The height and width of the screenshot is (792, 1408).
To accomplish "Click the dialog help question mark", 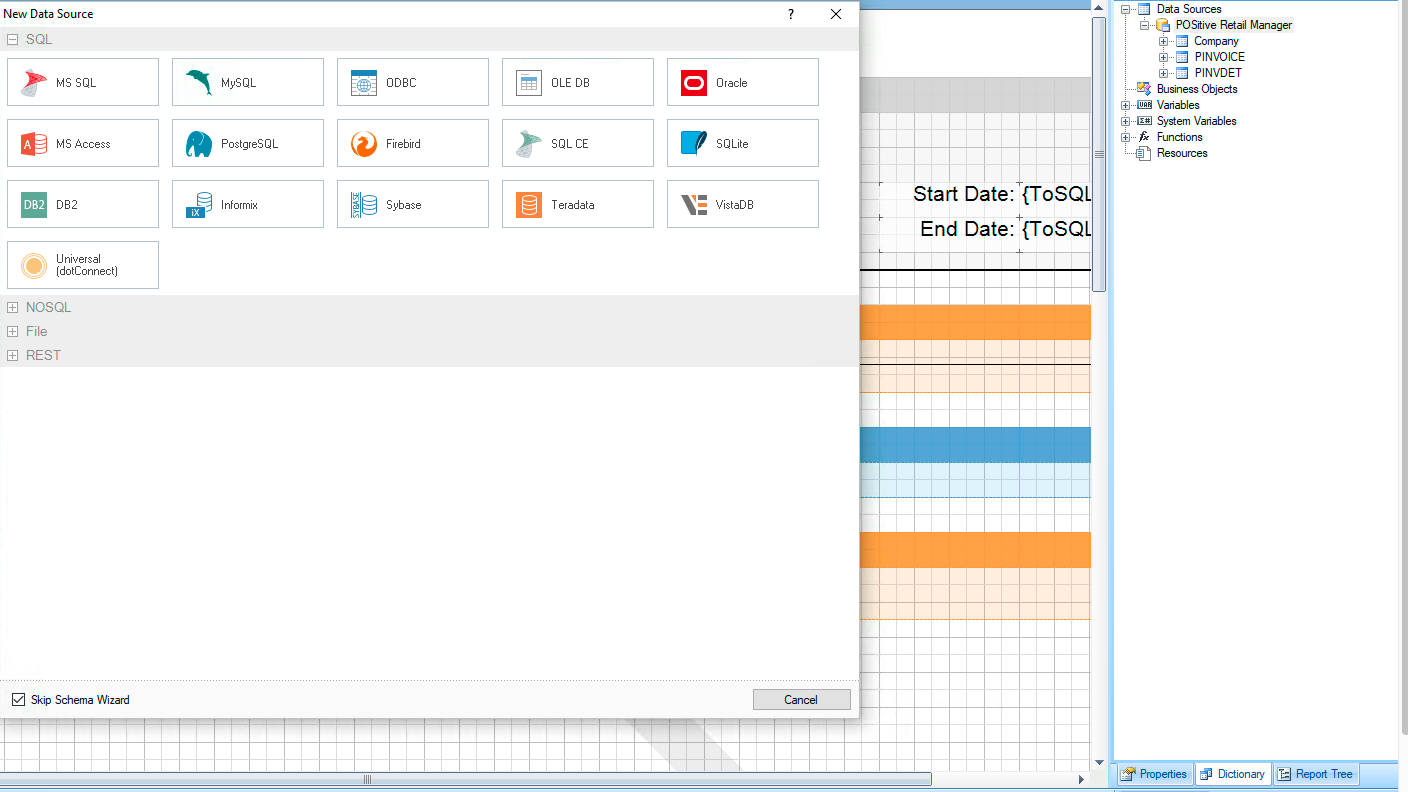I will 790,14.
